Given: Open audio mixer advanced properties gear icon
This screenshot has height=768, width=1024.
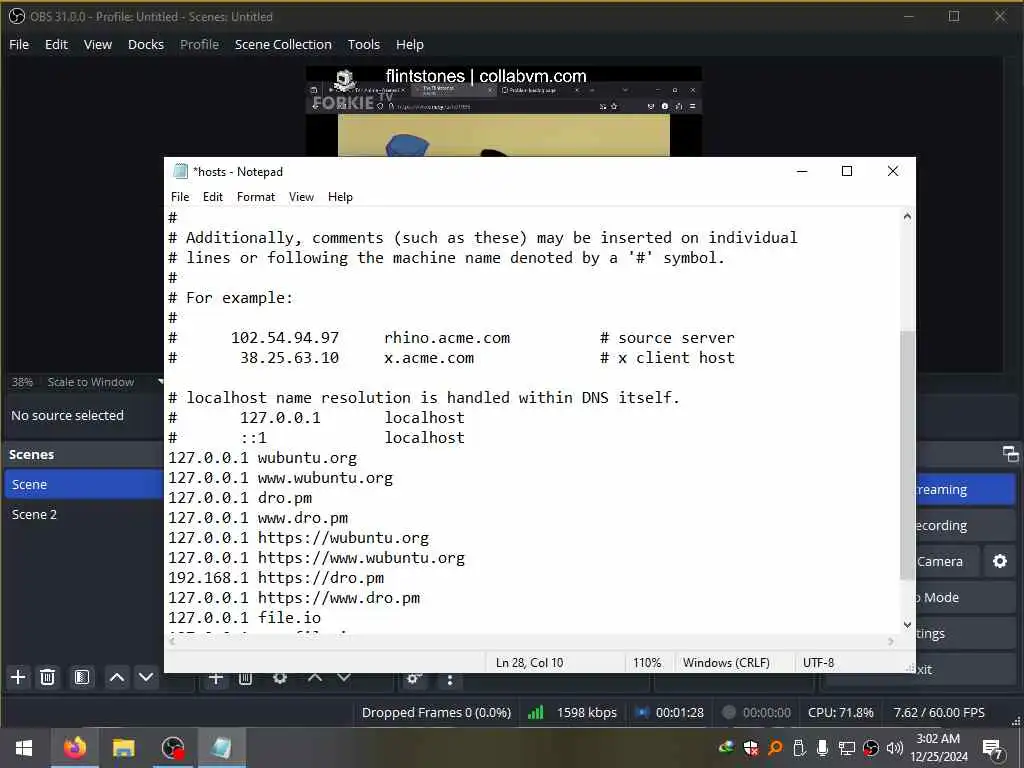Looking at the screenshot, I should 413,679.
